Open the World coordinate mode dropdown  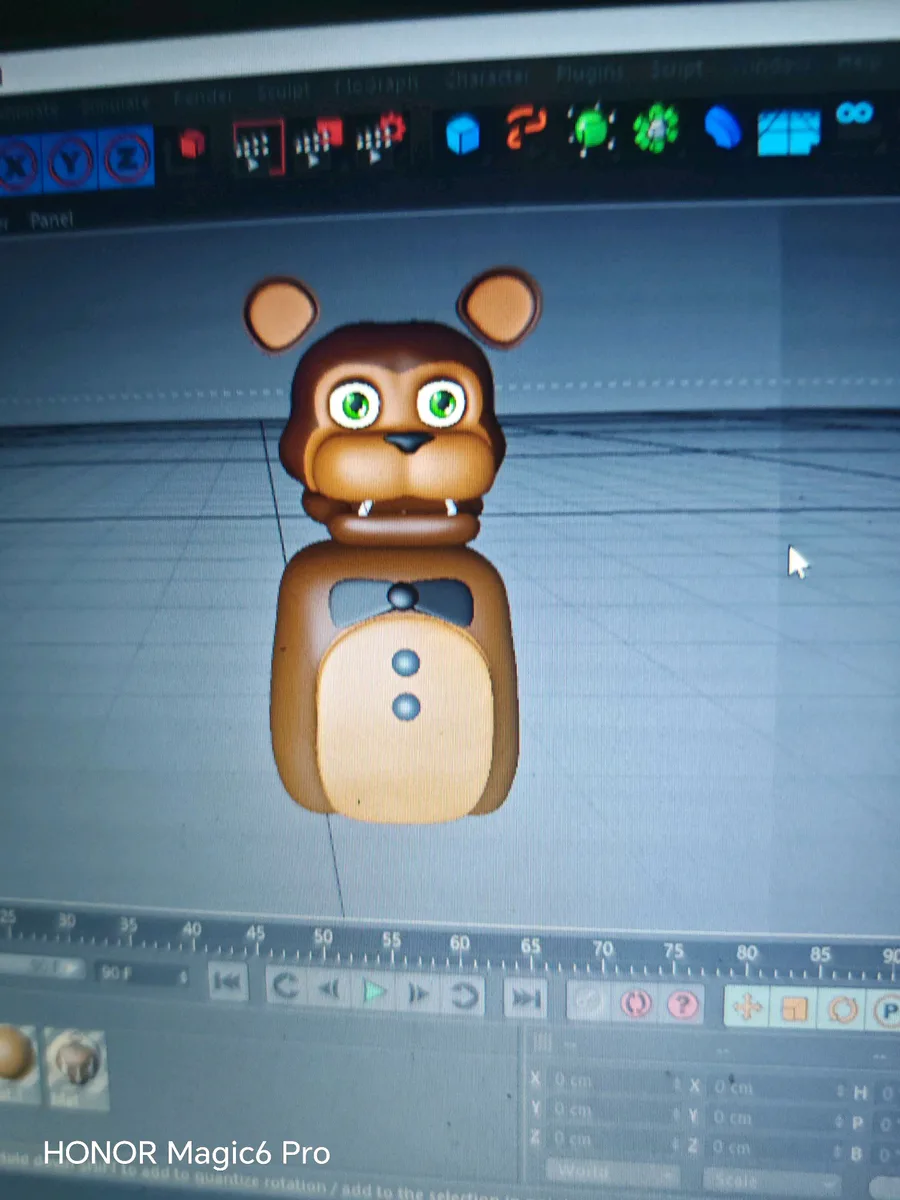(612, 1173)
